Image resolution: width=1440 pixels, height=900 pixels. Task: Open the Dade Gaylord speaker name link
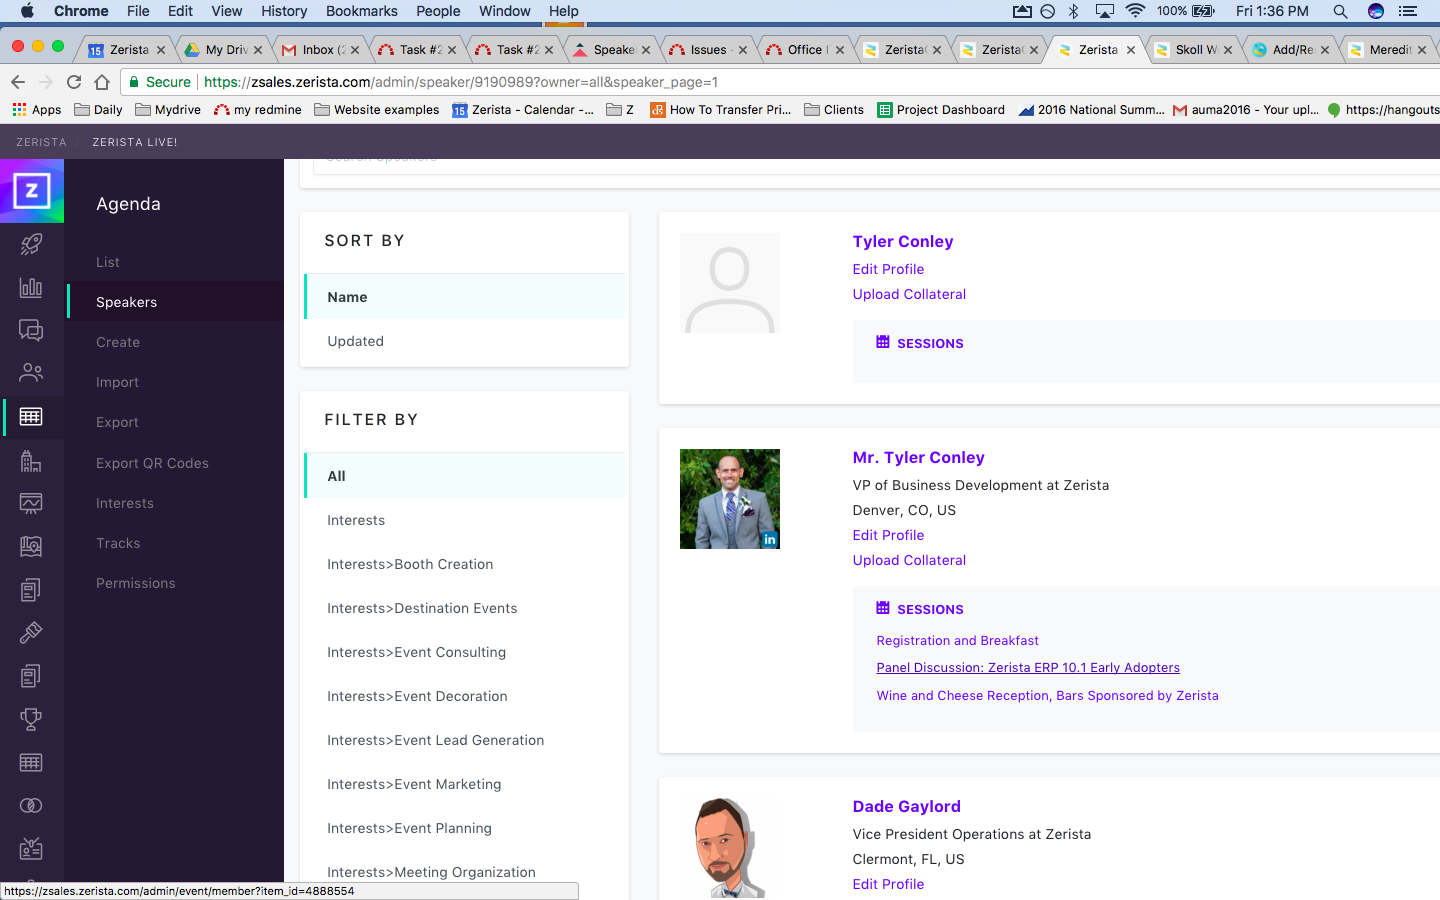[x=906, y=806]
